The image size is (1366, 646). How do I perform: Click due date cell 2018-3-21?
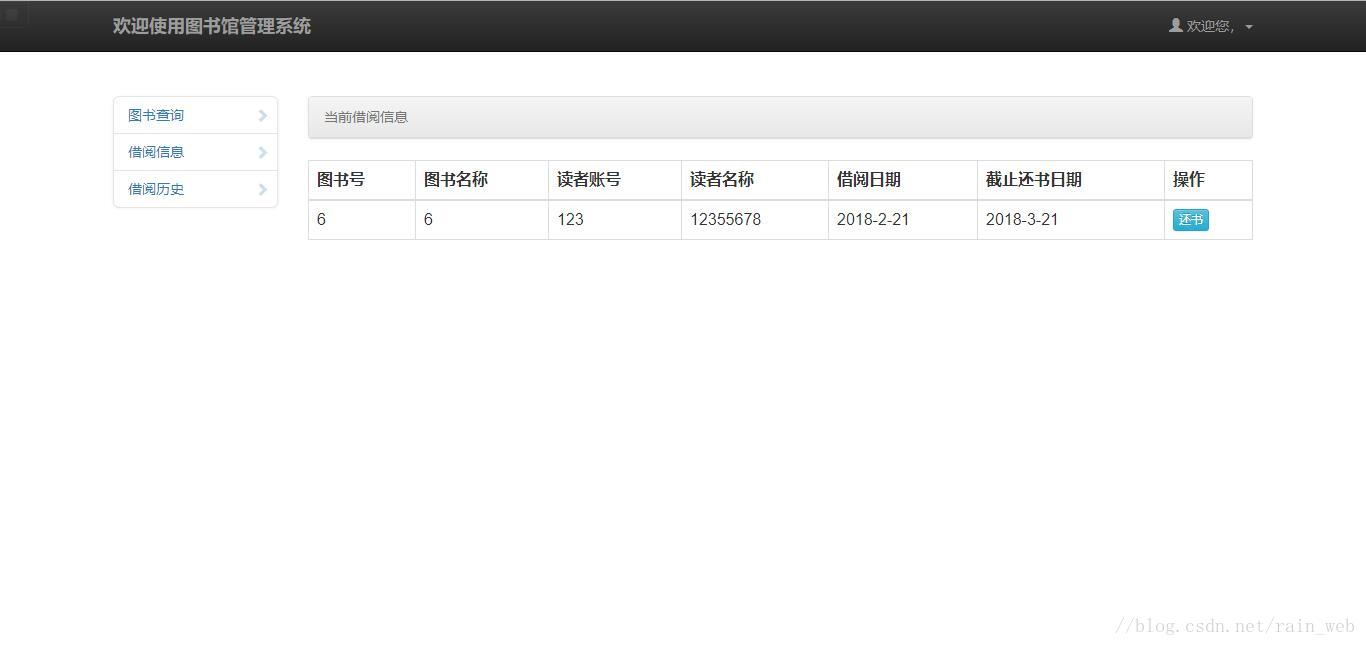(x=1071, y=220)
